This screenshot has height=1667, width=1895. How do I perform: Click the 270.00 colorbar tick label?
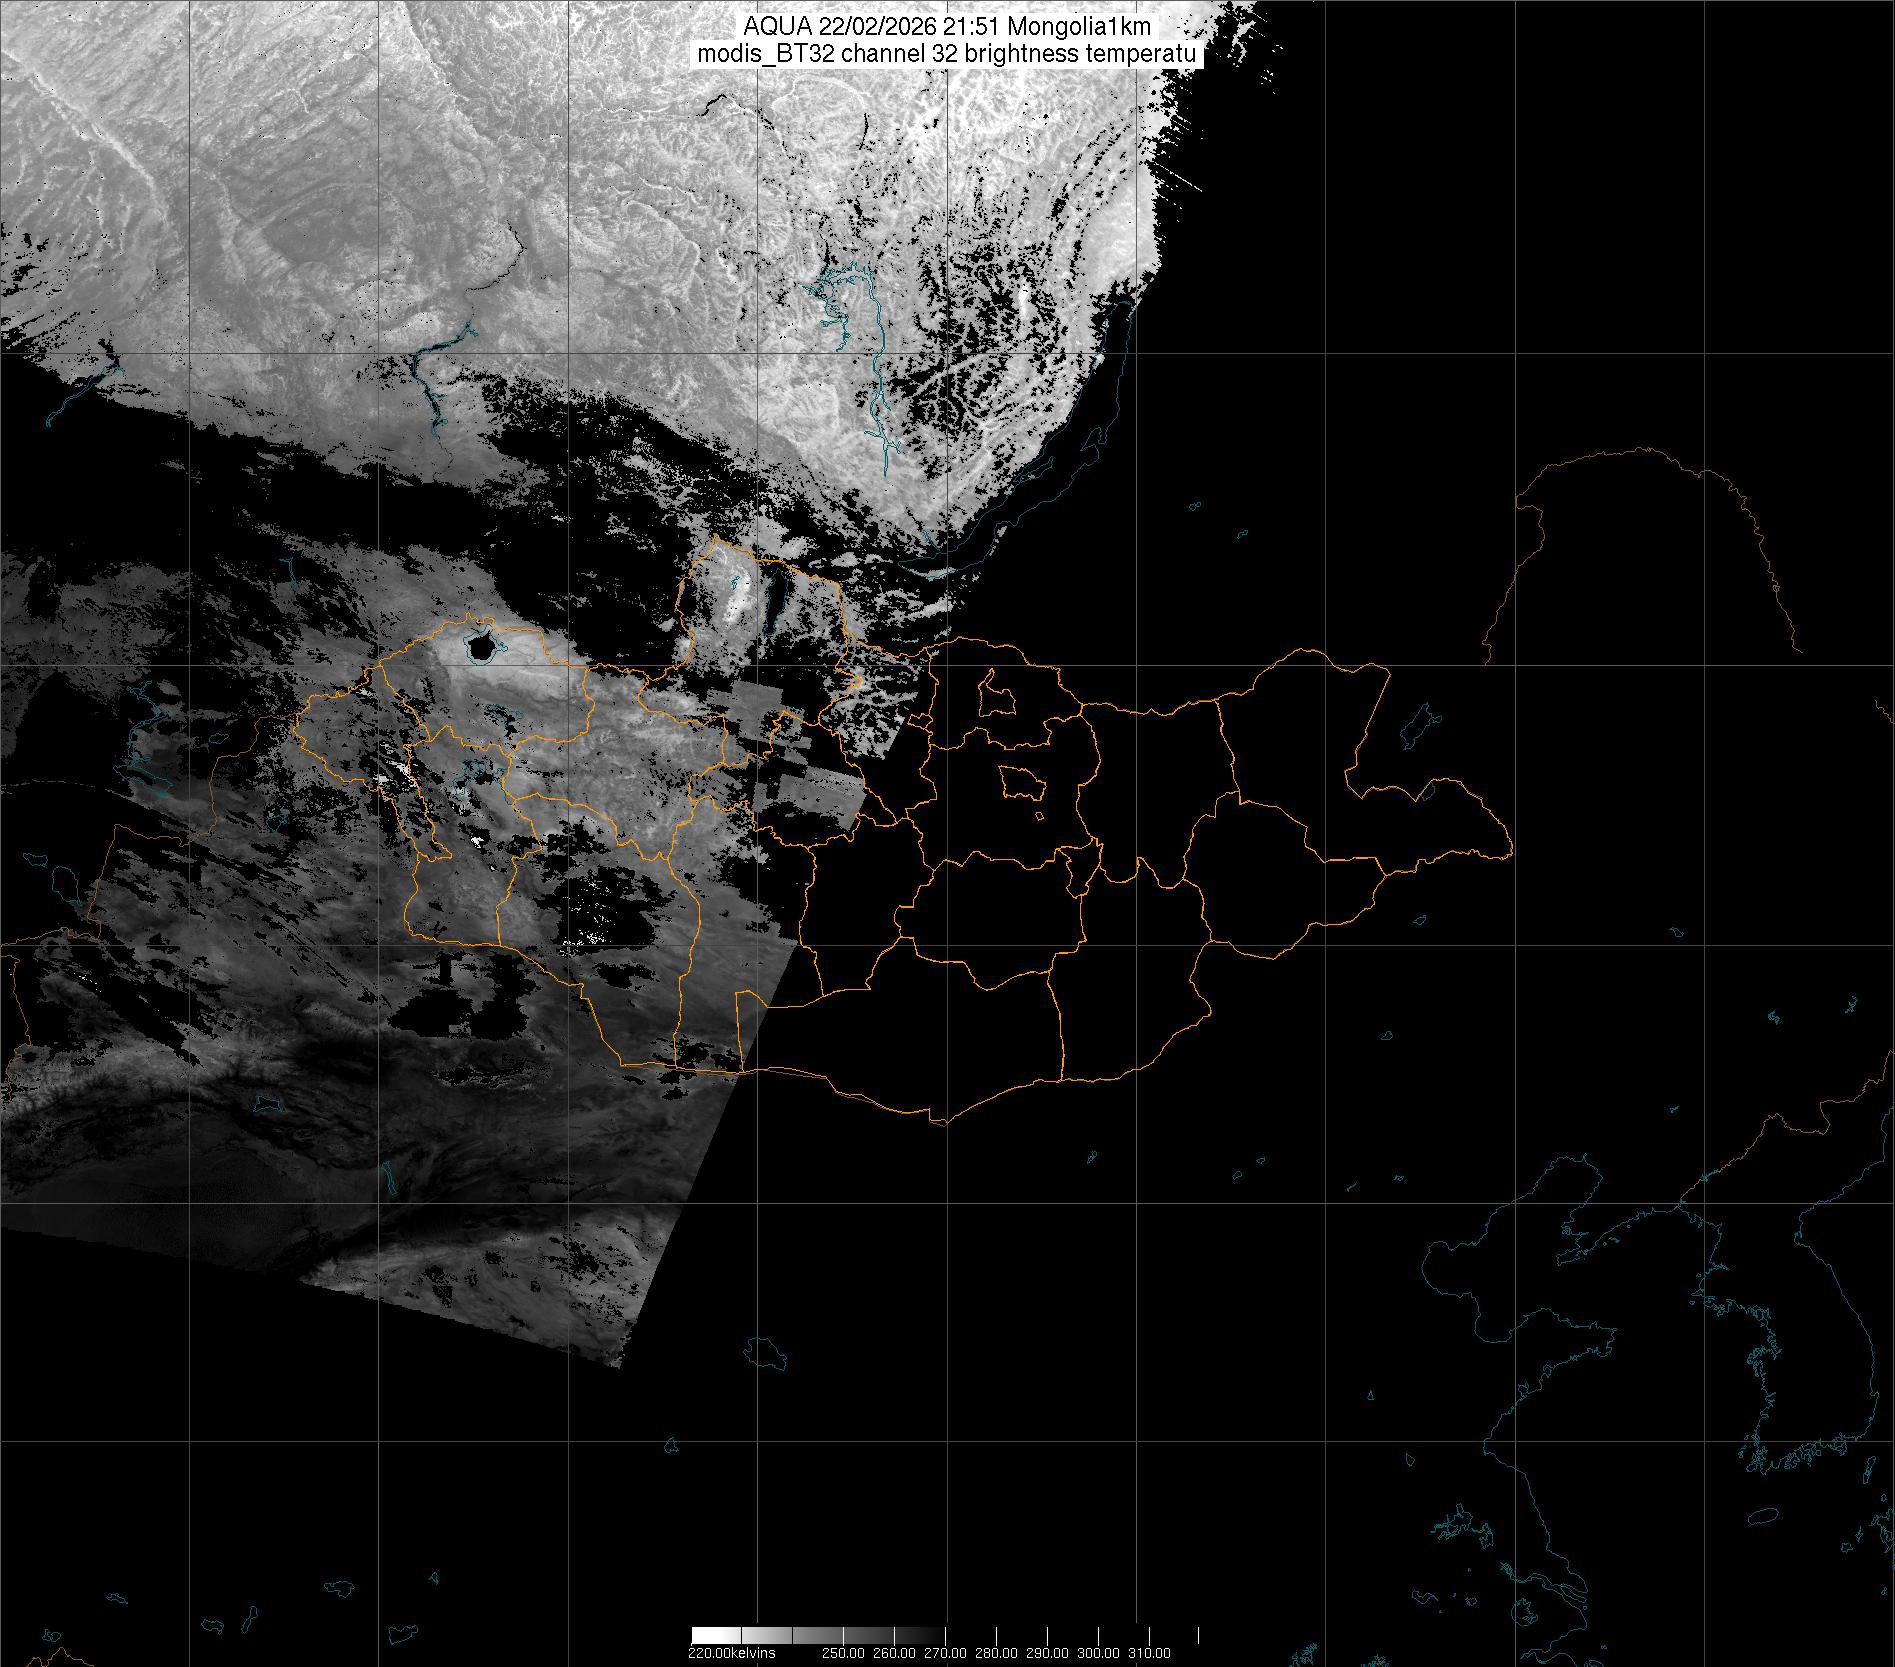point(946,1653)
